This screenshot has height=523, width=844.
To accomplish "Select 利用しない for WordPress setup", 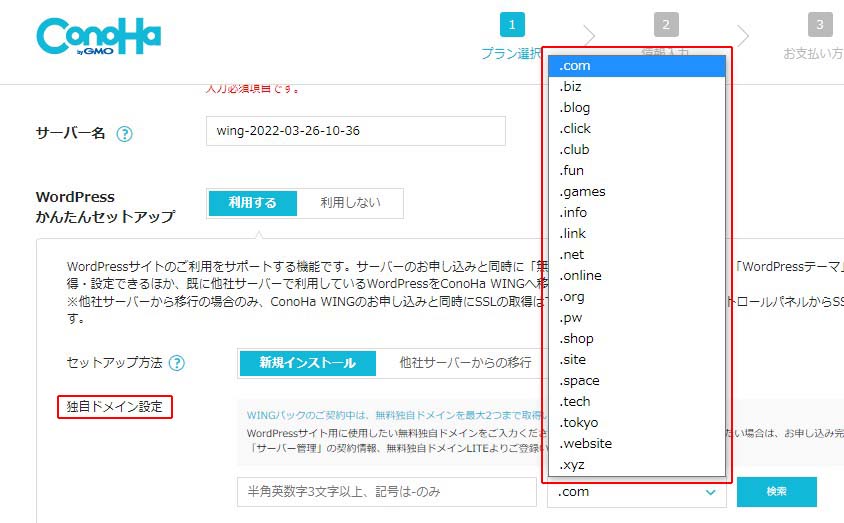I will click(350, 203).
